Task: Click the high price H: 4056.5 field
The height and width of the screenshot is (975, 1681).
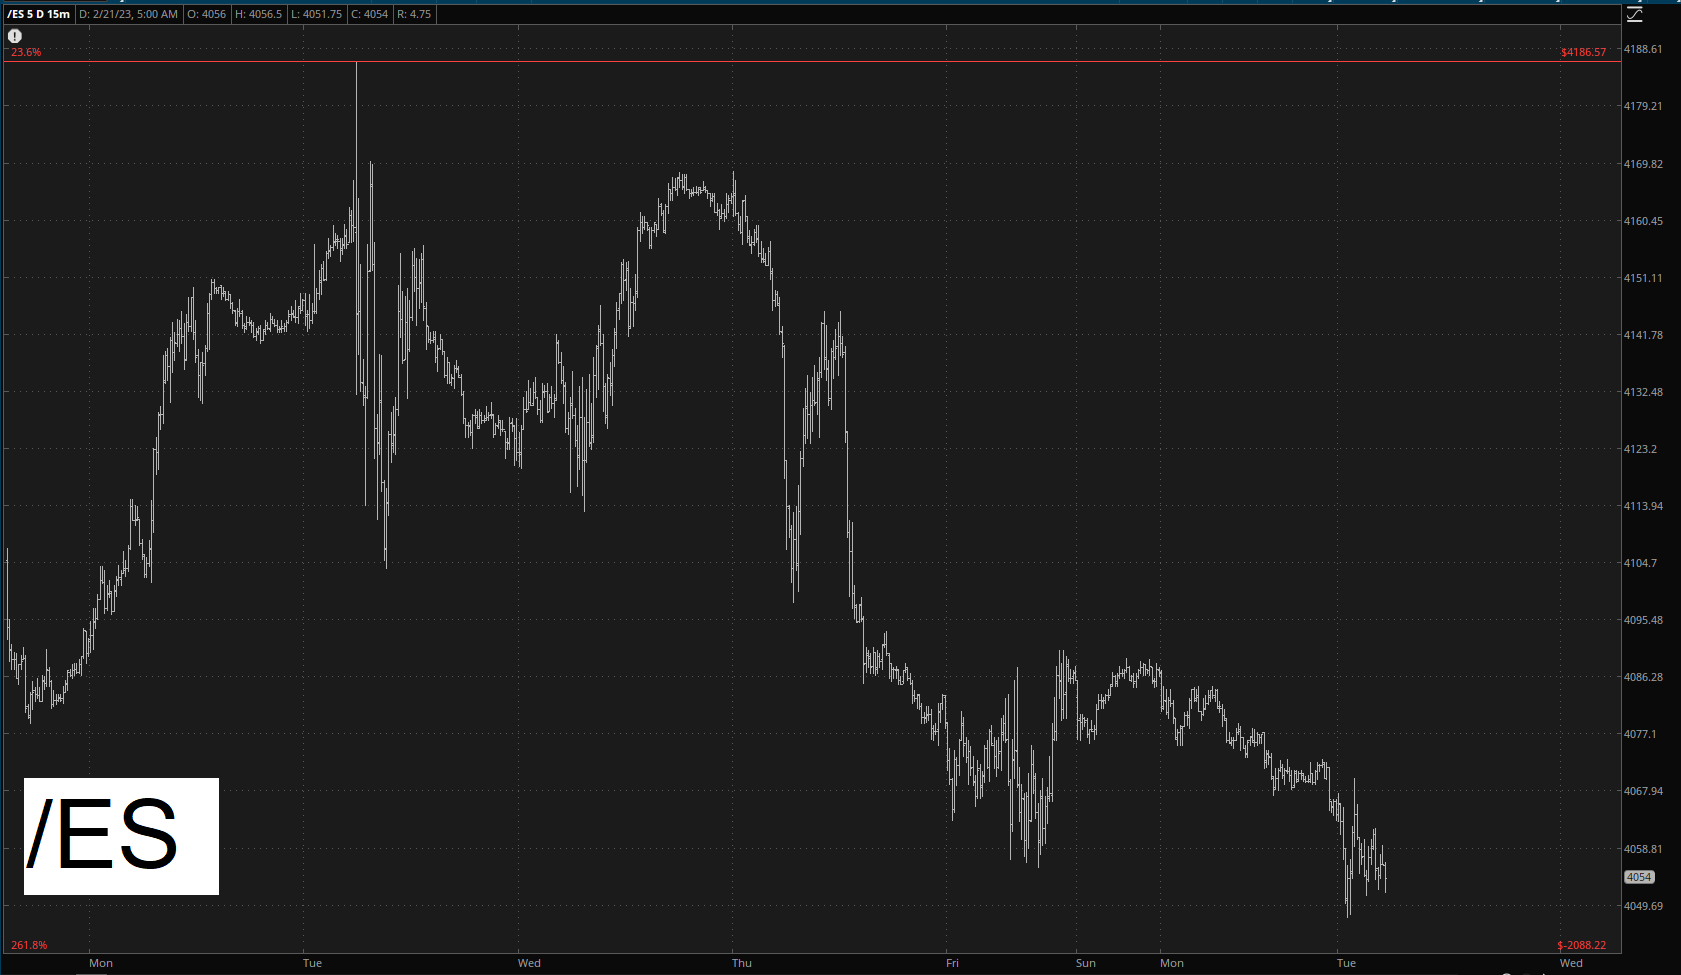Action: [x=259, y=14]
